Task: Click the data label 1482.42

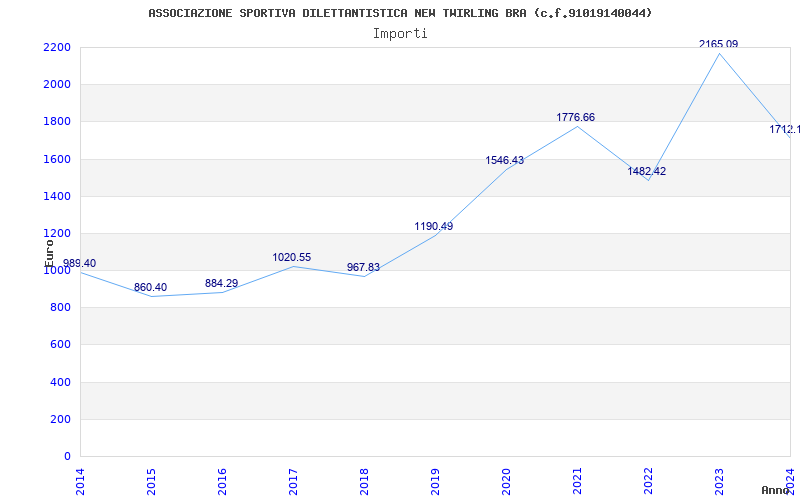Action: [x=646, y=171]
